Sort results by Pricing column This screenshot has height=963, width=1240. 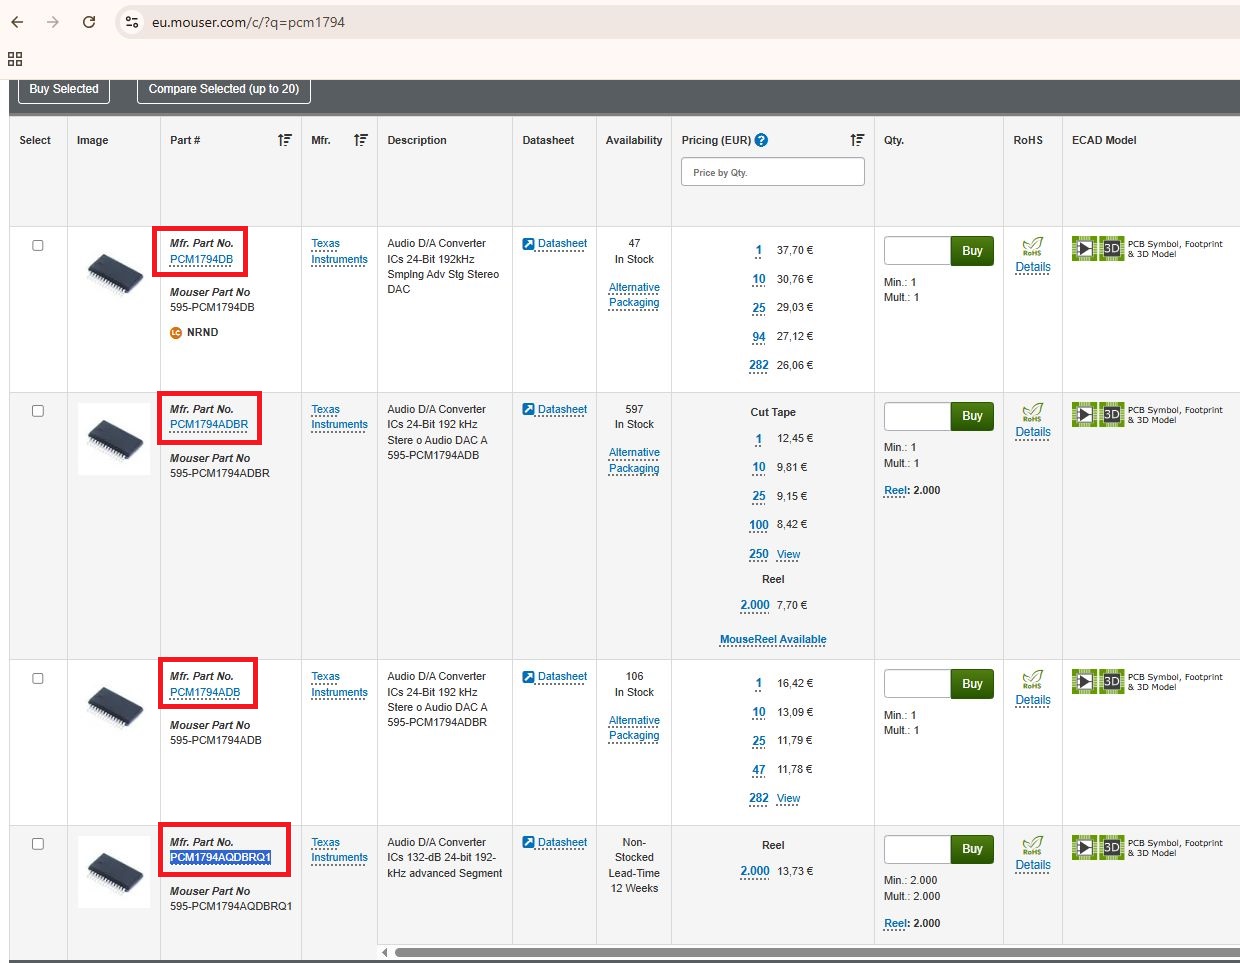click(x=857, y=140)
